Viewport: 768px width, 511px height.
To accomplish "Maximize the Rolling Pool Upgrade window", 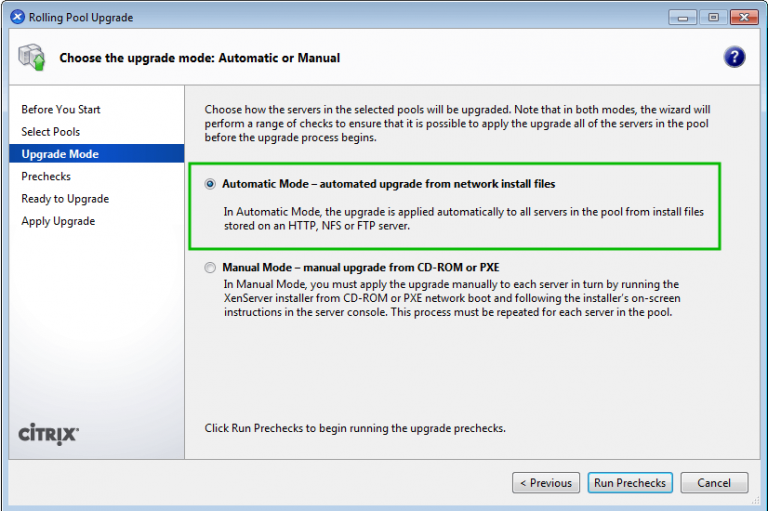I will (714, 17).
